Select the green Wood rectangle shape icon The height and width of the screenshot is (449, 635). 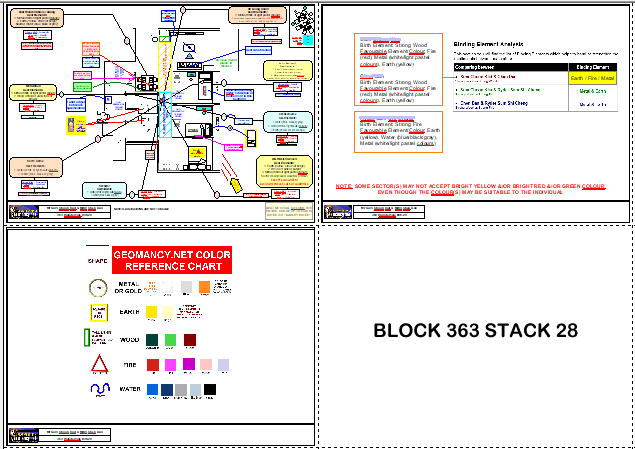(x=98, y=338)
